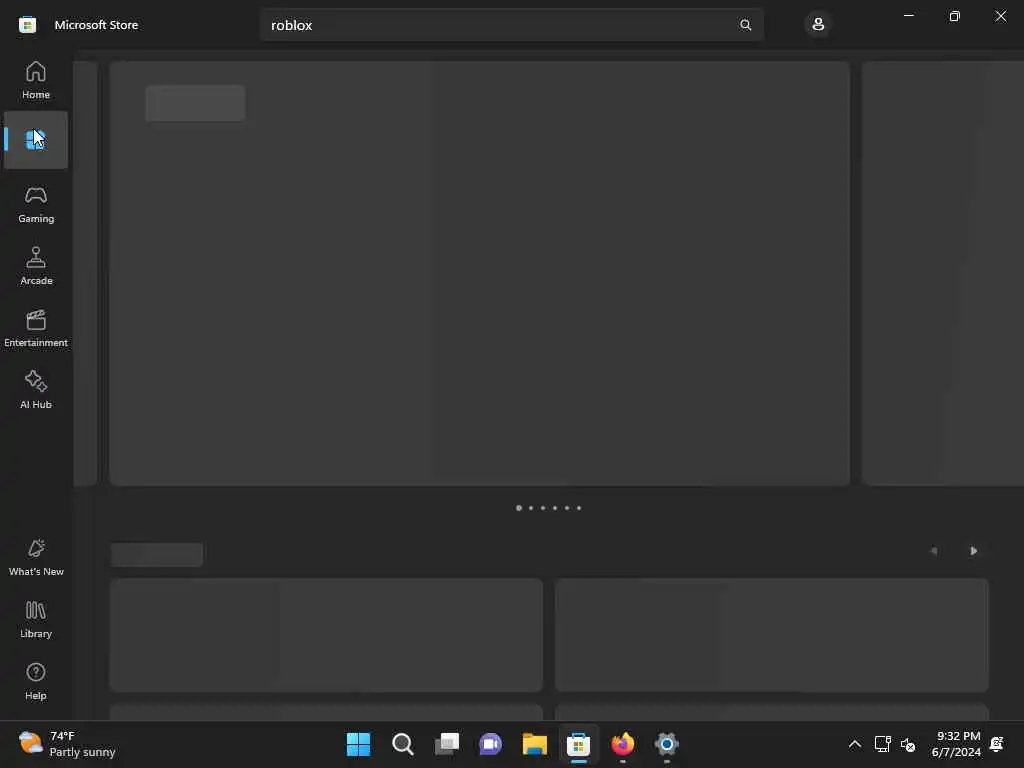
Task: Show next items with right arrow
Action: tap(973, 551)
